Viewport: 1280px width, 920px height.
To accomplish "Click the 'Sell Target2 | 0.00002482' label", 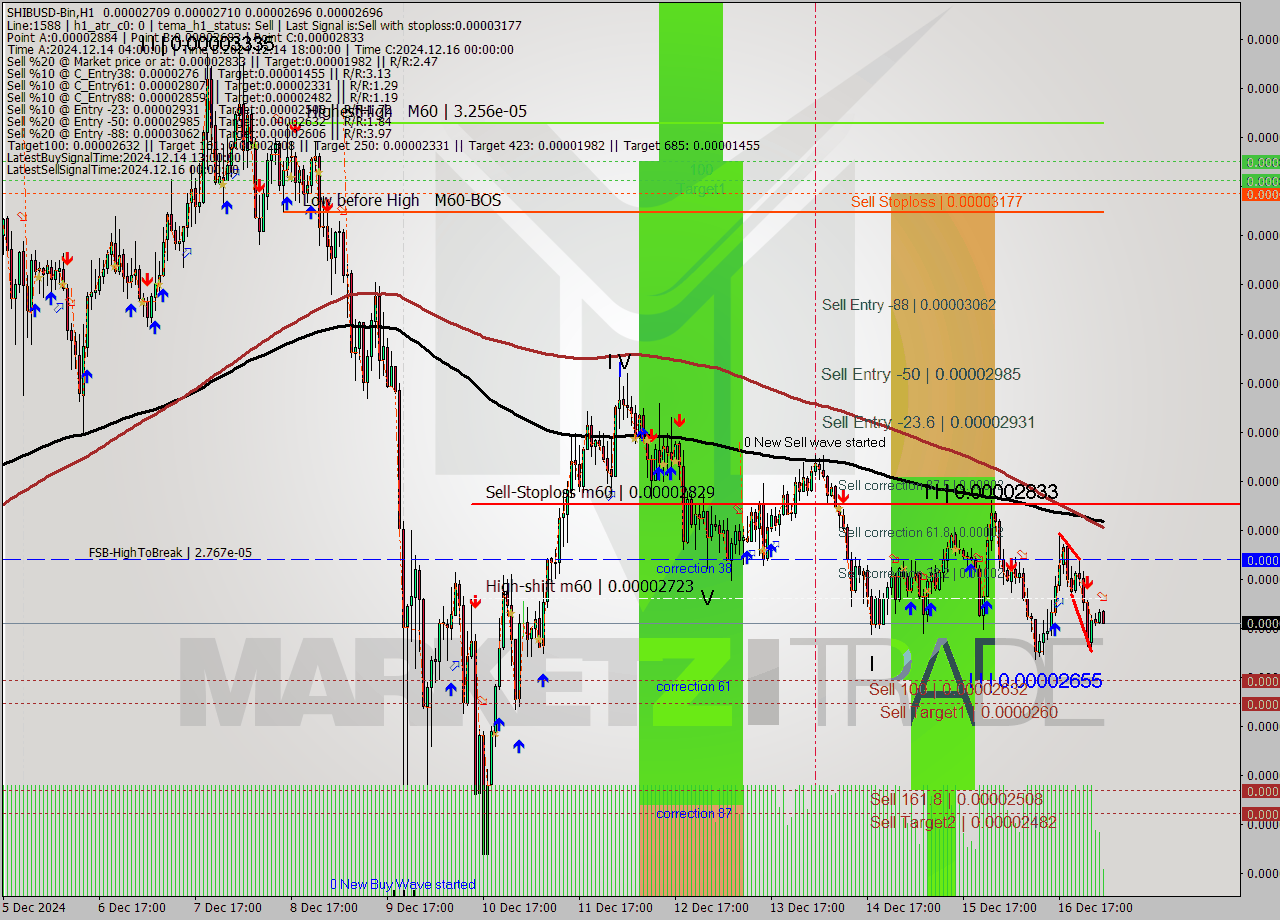I will coord(963,822).
